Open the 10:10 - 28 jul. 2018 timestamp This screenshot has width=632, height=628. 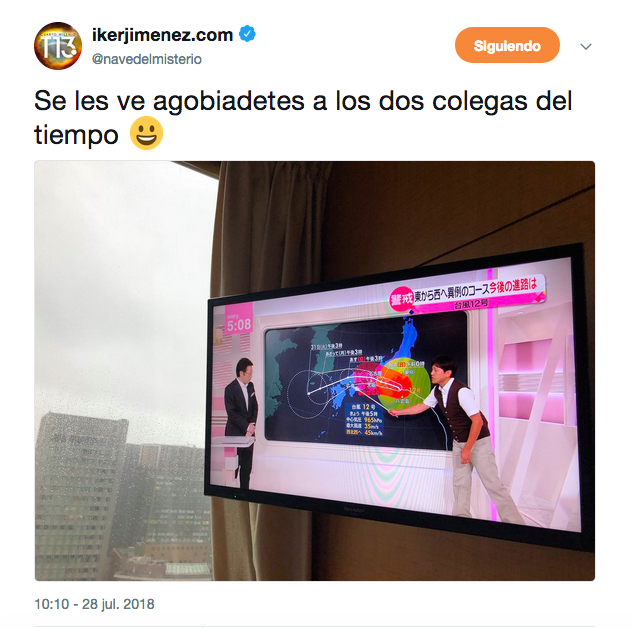pyautogui.click(x=94, y=604)
